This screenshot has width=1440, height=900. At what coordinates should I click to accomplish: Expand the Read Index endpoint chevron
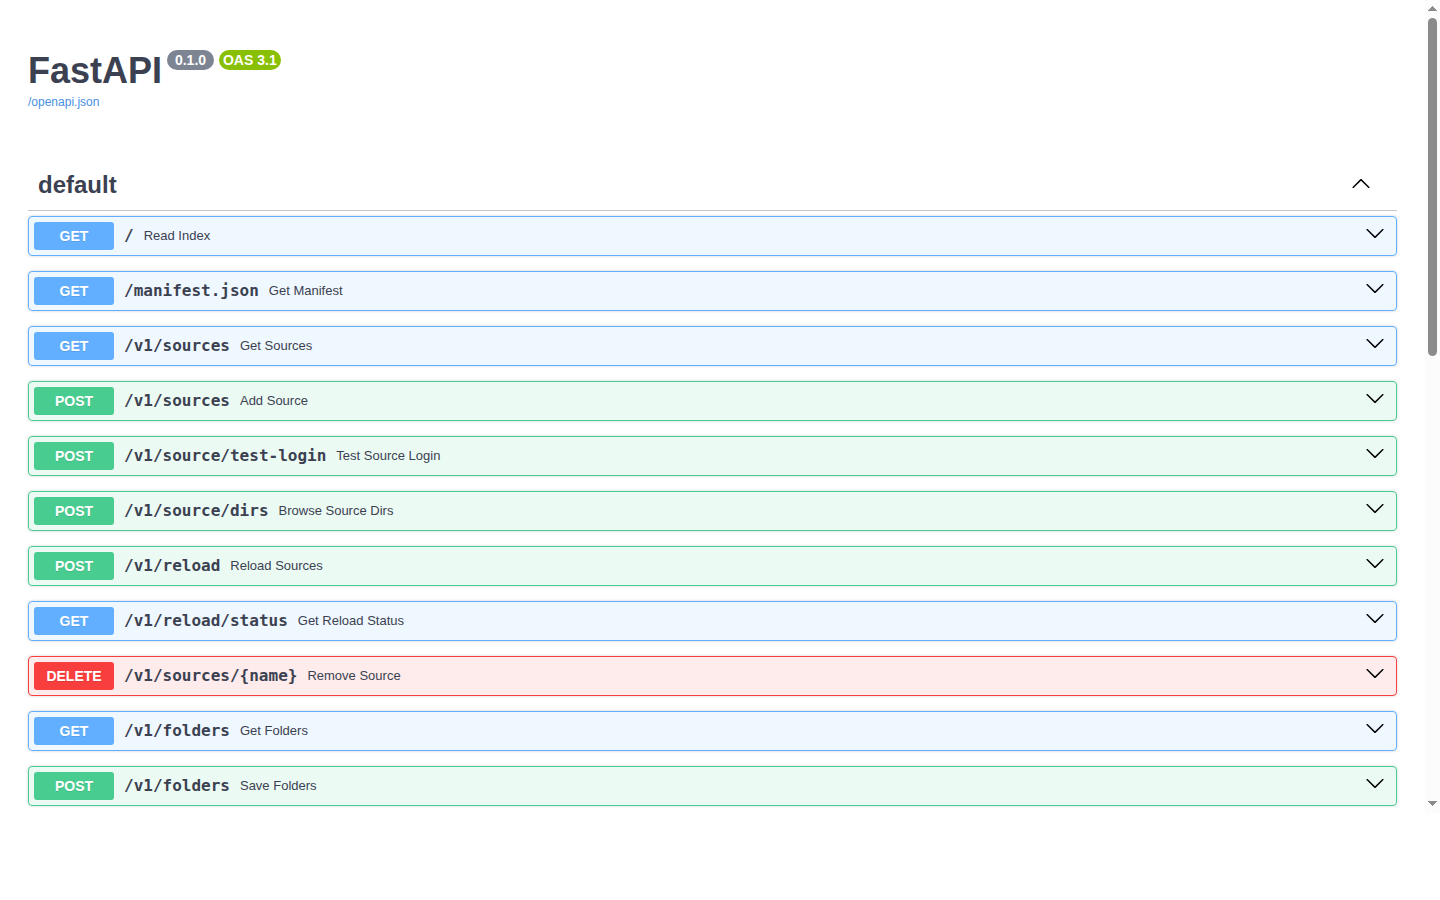point(1374,234)
